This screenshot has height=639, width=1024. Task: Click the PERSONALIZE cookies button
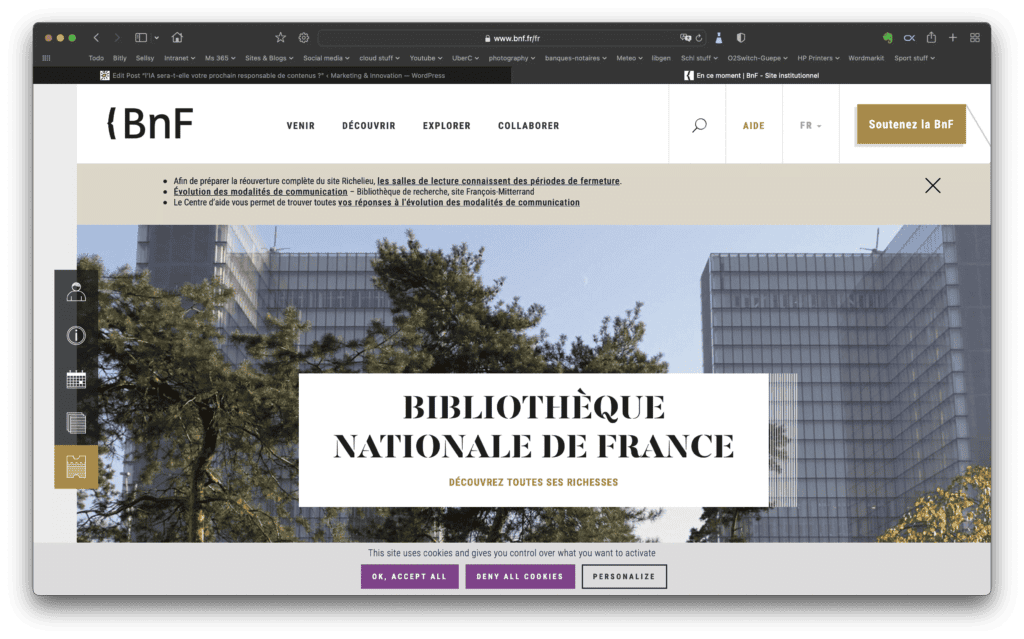[x=624, y=576]
